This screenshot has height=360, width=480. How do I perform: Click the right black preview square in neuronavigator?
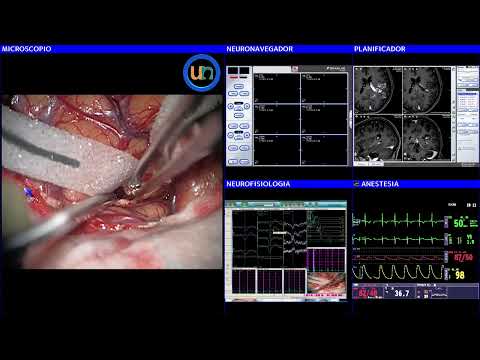pos(244,71)
